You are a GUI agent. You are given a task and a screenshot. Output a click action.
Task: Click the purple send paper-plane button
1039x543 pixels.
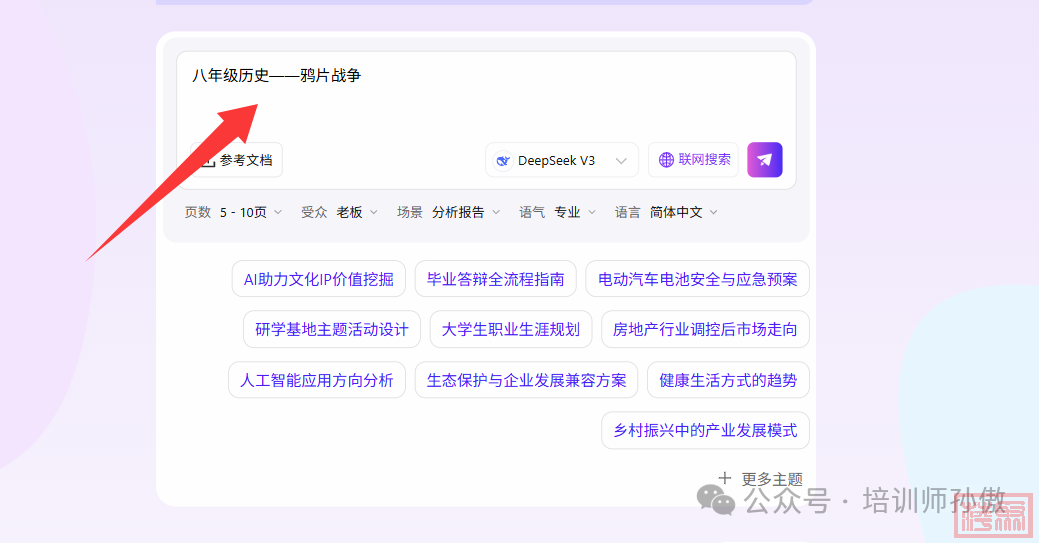(765, 160)
